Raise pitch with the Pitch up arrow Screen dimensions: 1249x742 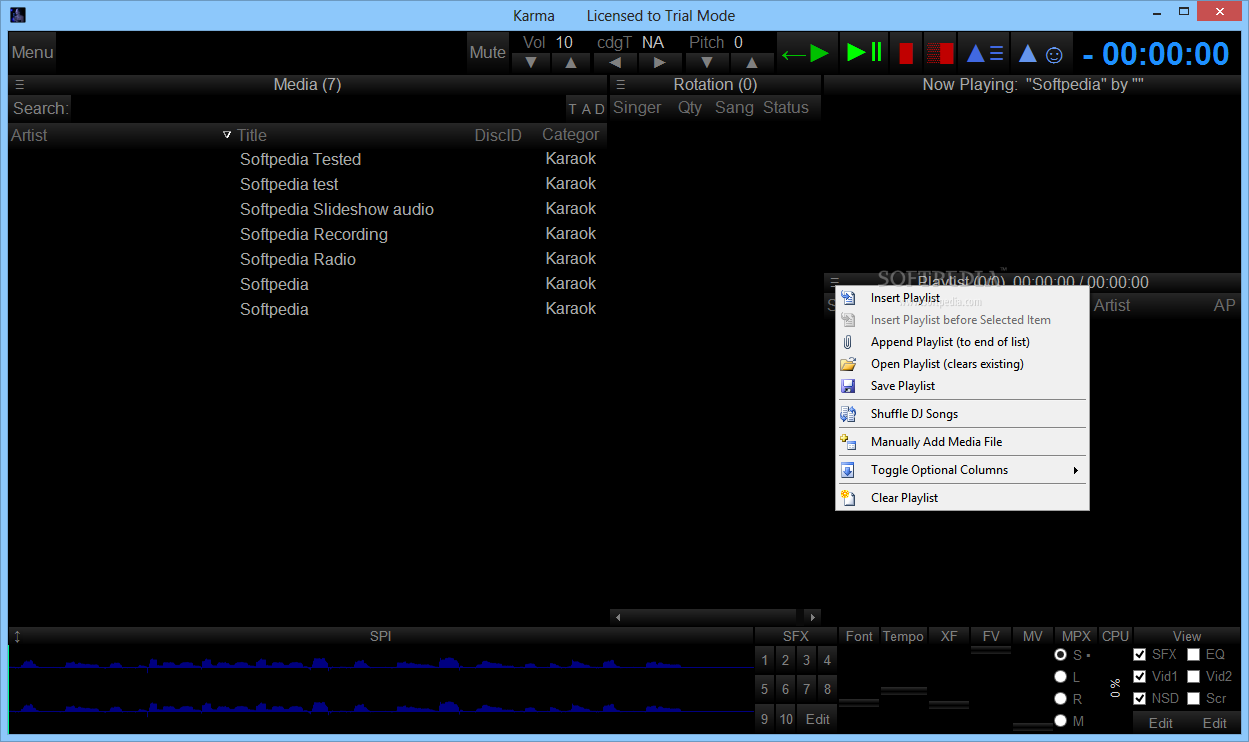point(752,63)
